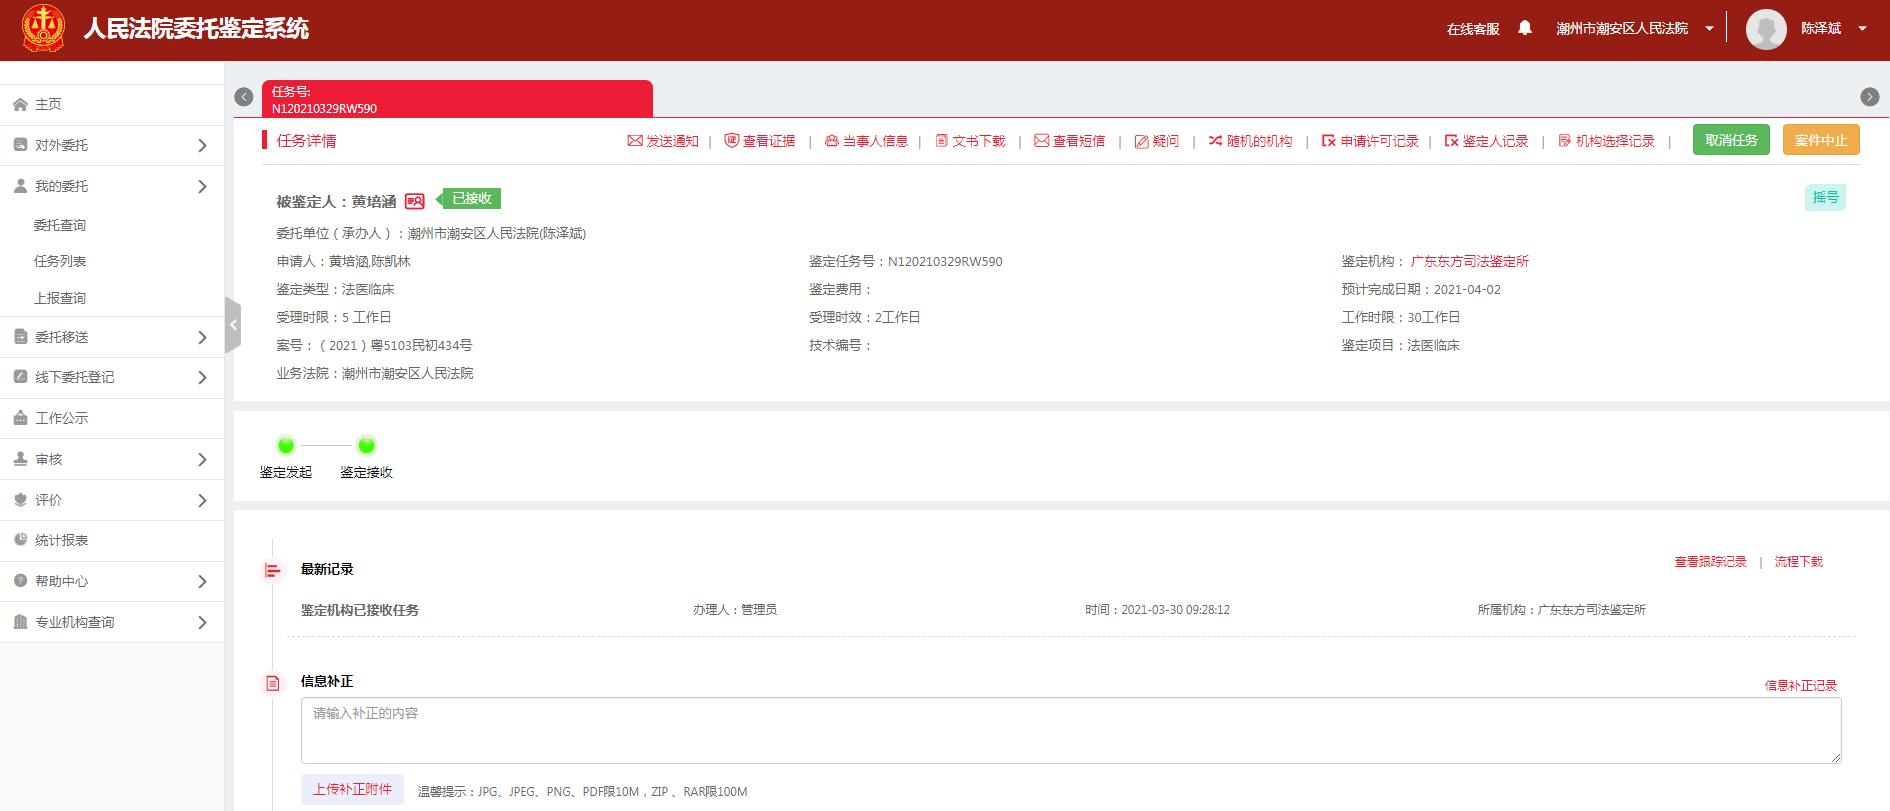Expand the 审核 menu chevron
This screenshot has height=811, width=1890.
[202, 459]
